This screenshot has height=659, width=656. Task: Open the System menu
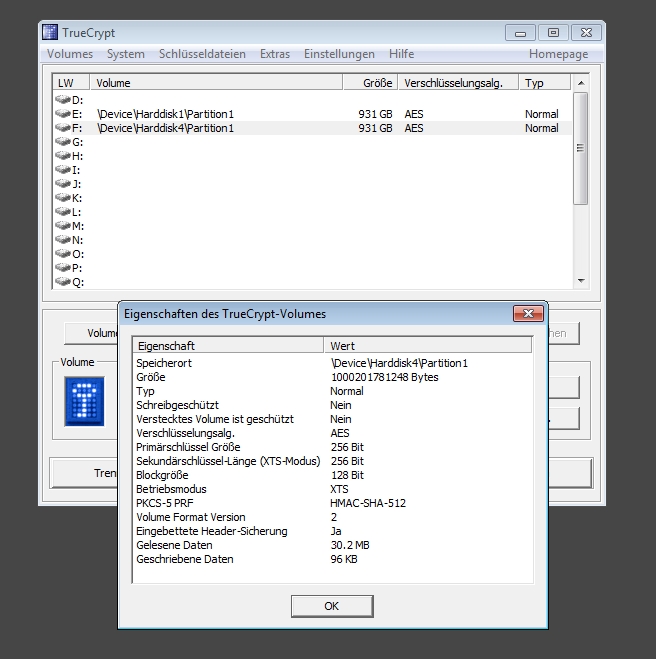pyautogui.click(x=126, y=54)
